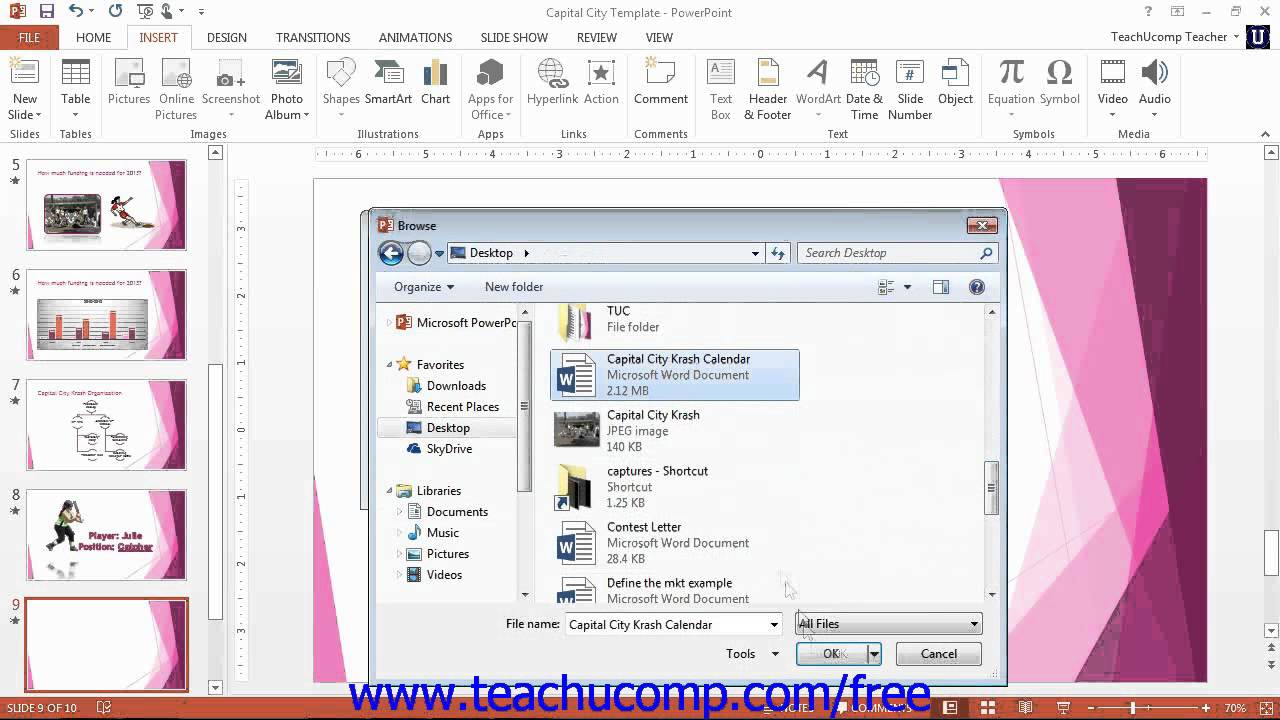Select Recent Places in navigation pane
Viewport: 1280px width, 720px height.
(x=462, y=407)
